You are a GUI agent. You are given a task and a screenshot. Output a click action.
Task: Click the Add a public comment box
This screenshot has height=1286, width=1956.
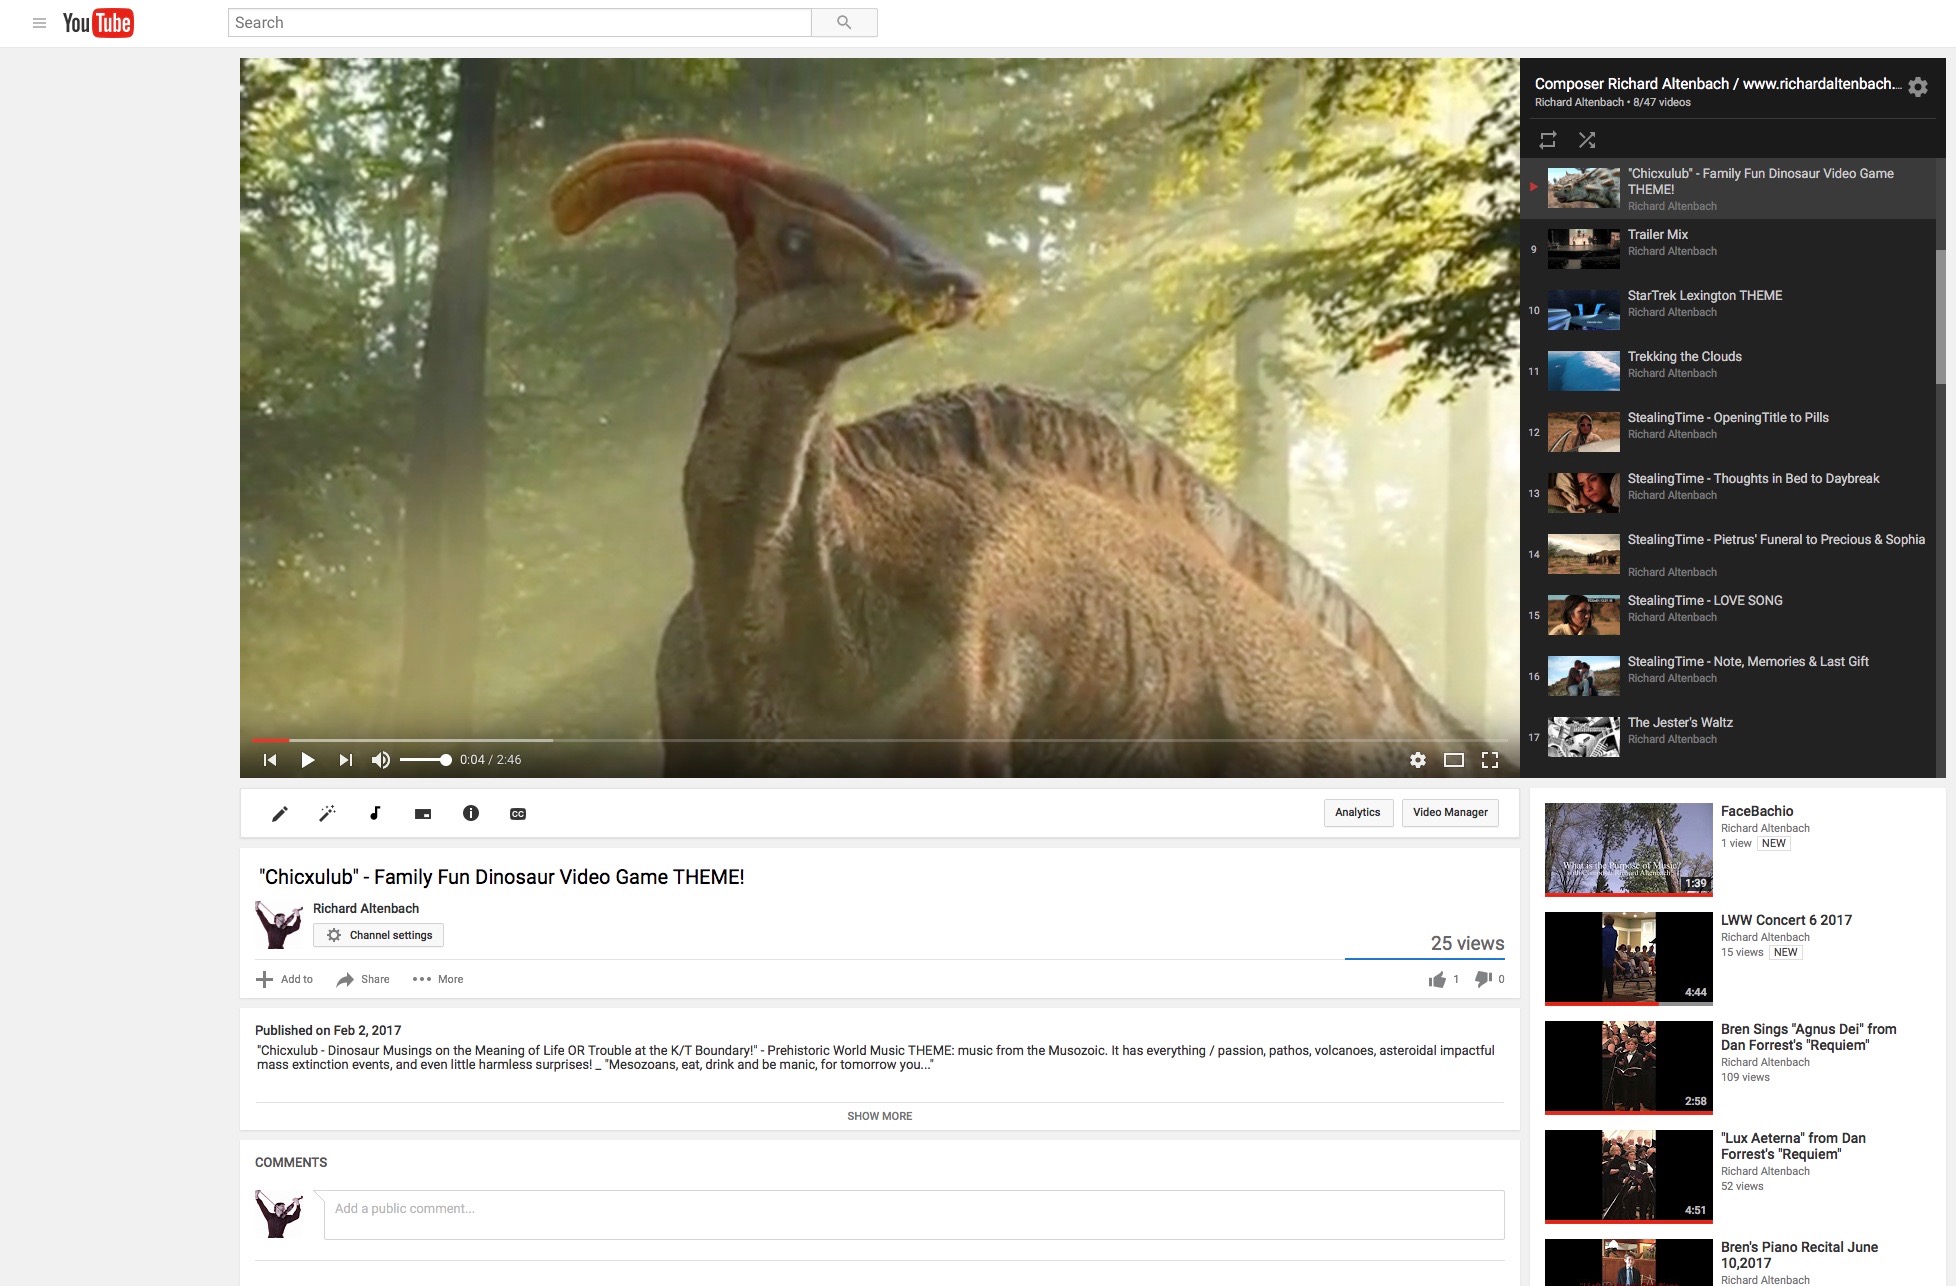914,1215
